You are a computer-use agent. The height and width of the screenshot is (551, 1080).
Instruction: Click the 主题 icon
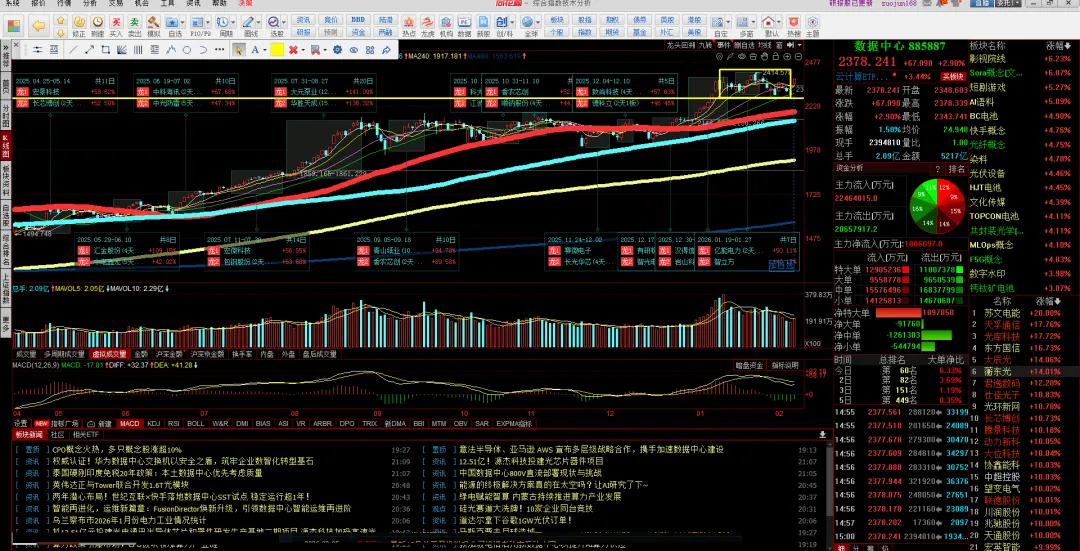pos(812,25)
